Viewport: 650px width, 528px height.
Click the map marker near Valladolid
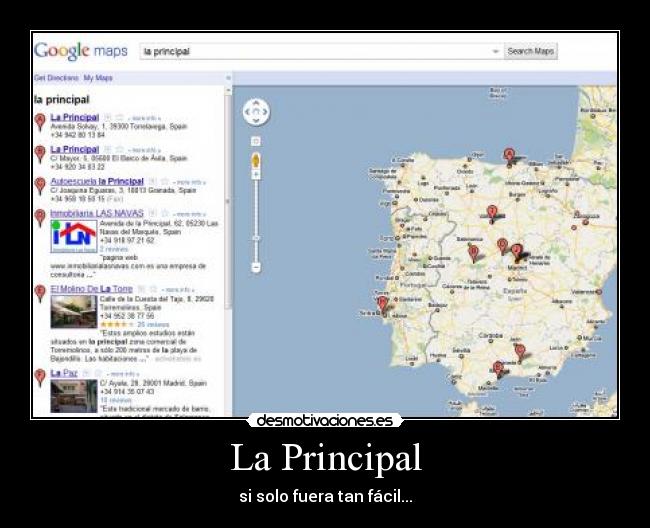[x=492, y=213]
